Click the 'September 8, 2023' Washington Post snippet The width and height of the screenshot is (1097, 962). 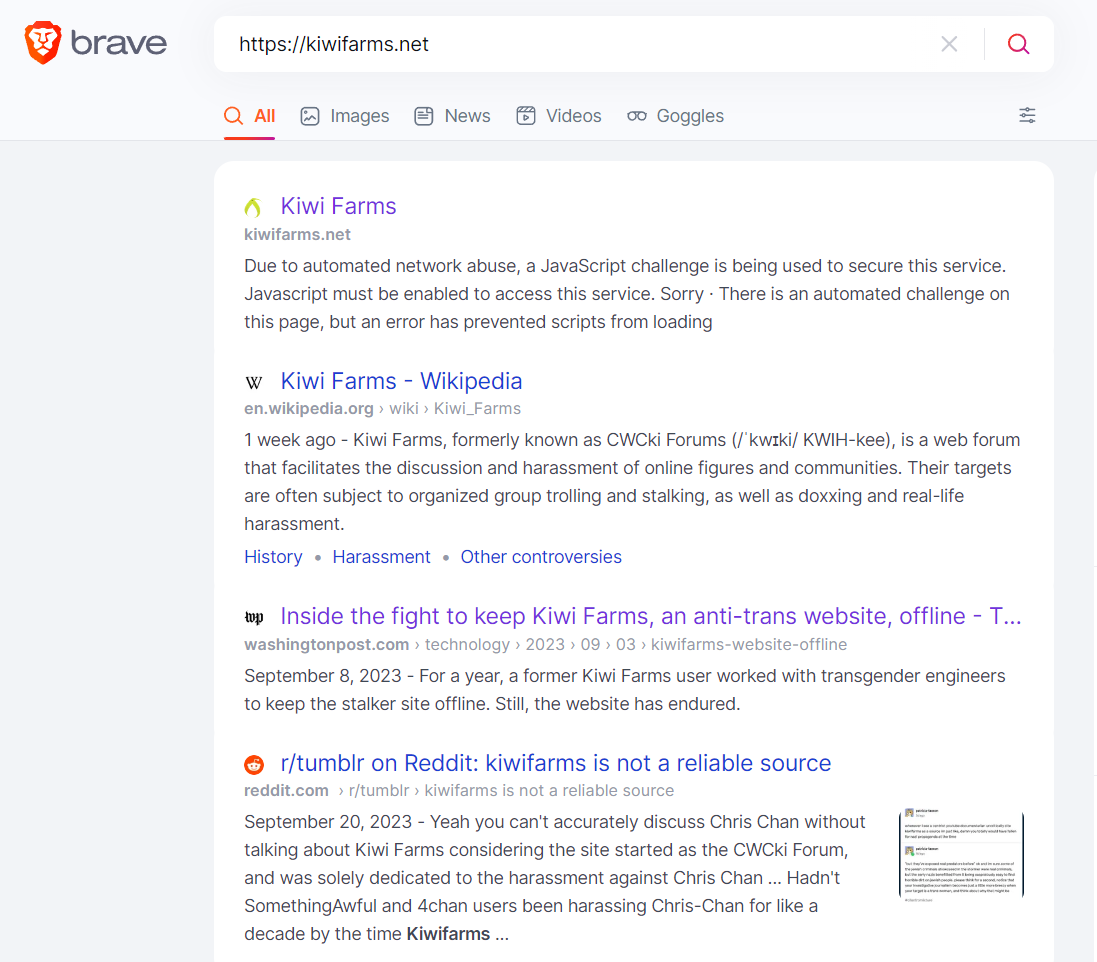pos(624,690)
